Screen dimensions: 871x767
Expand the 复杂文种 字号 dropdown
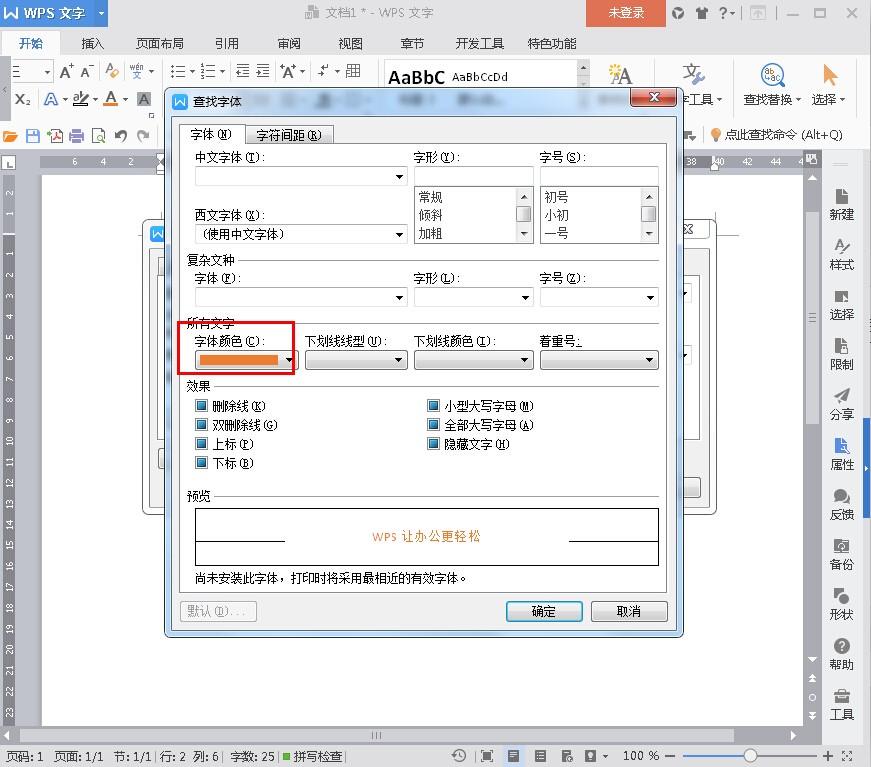click(x=650, y=298)
